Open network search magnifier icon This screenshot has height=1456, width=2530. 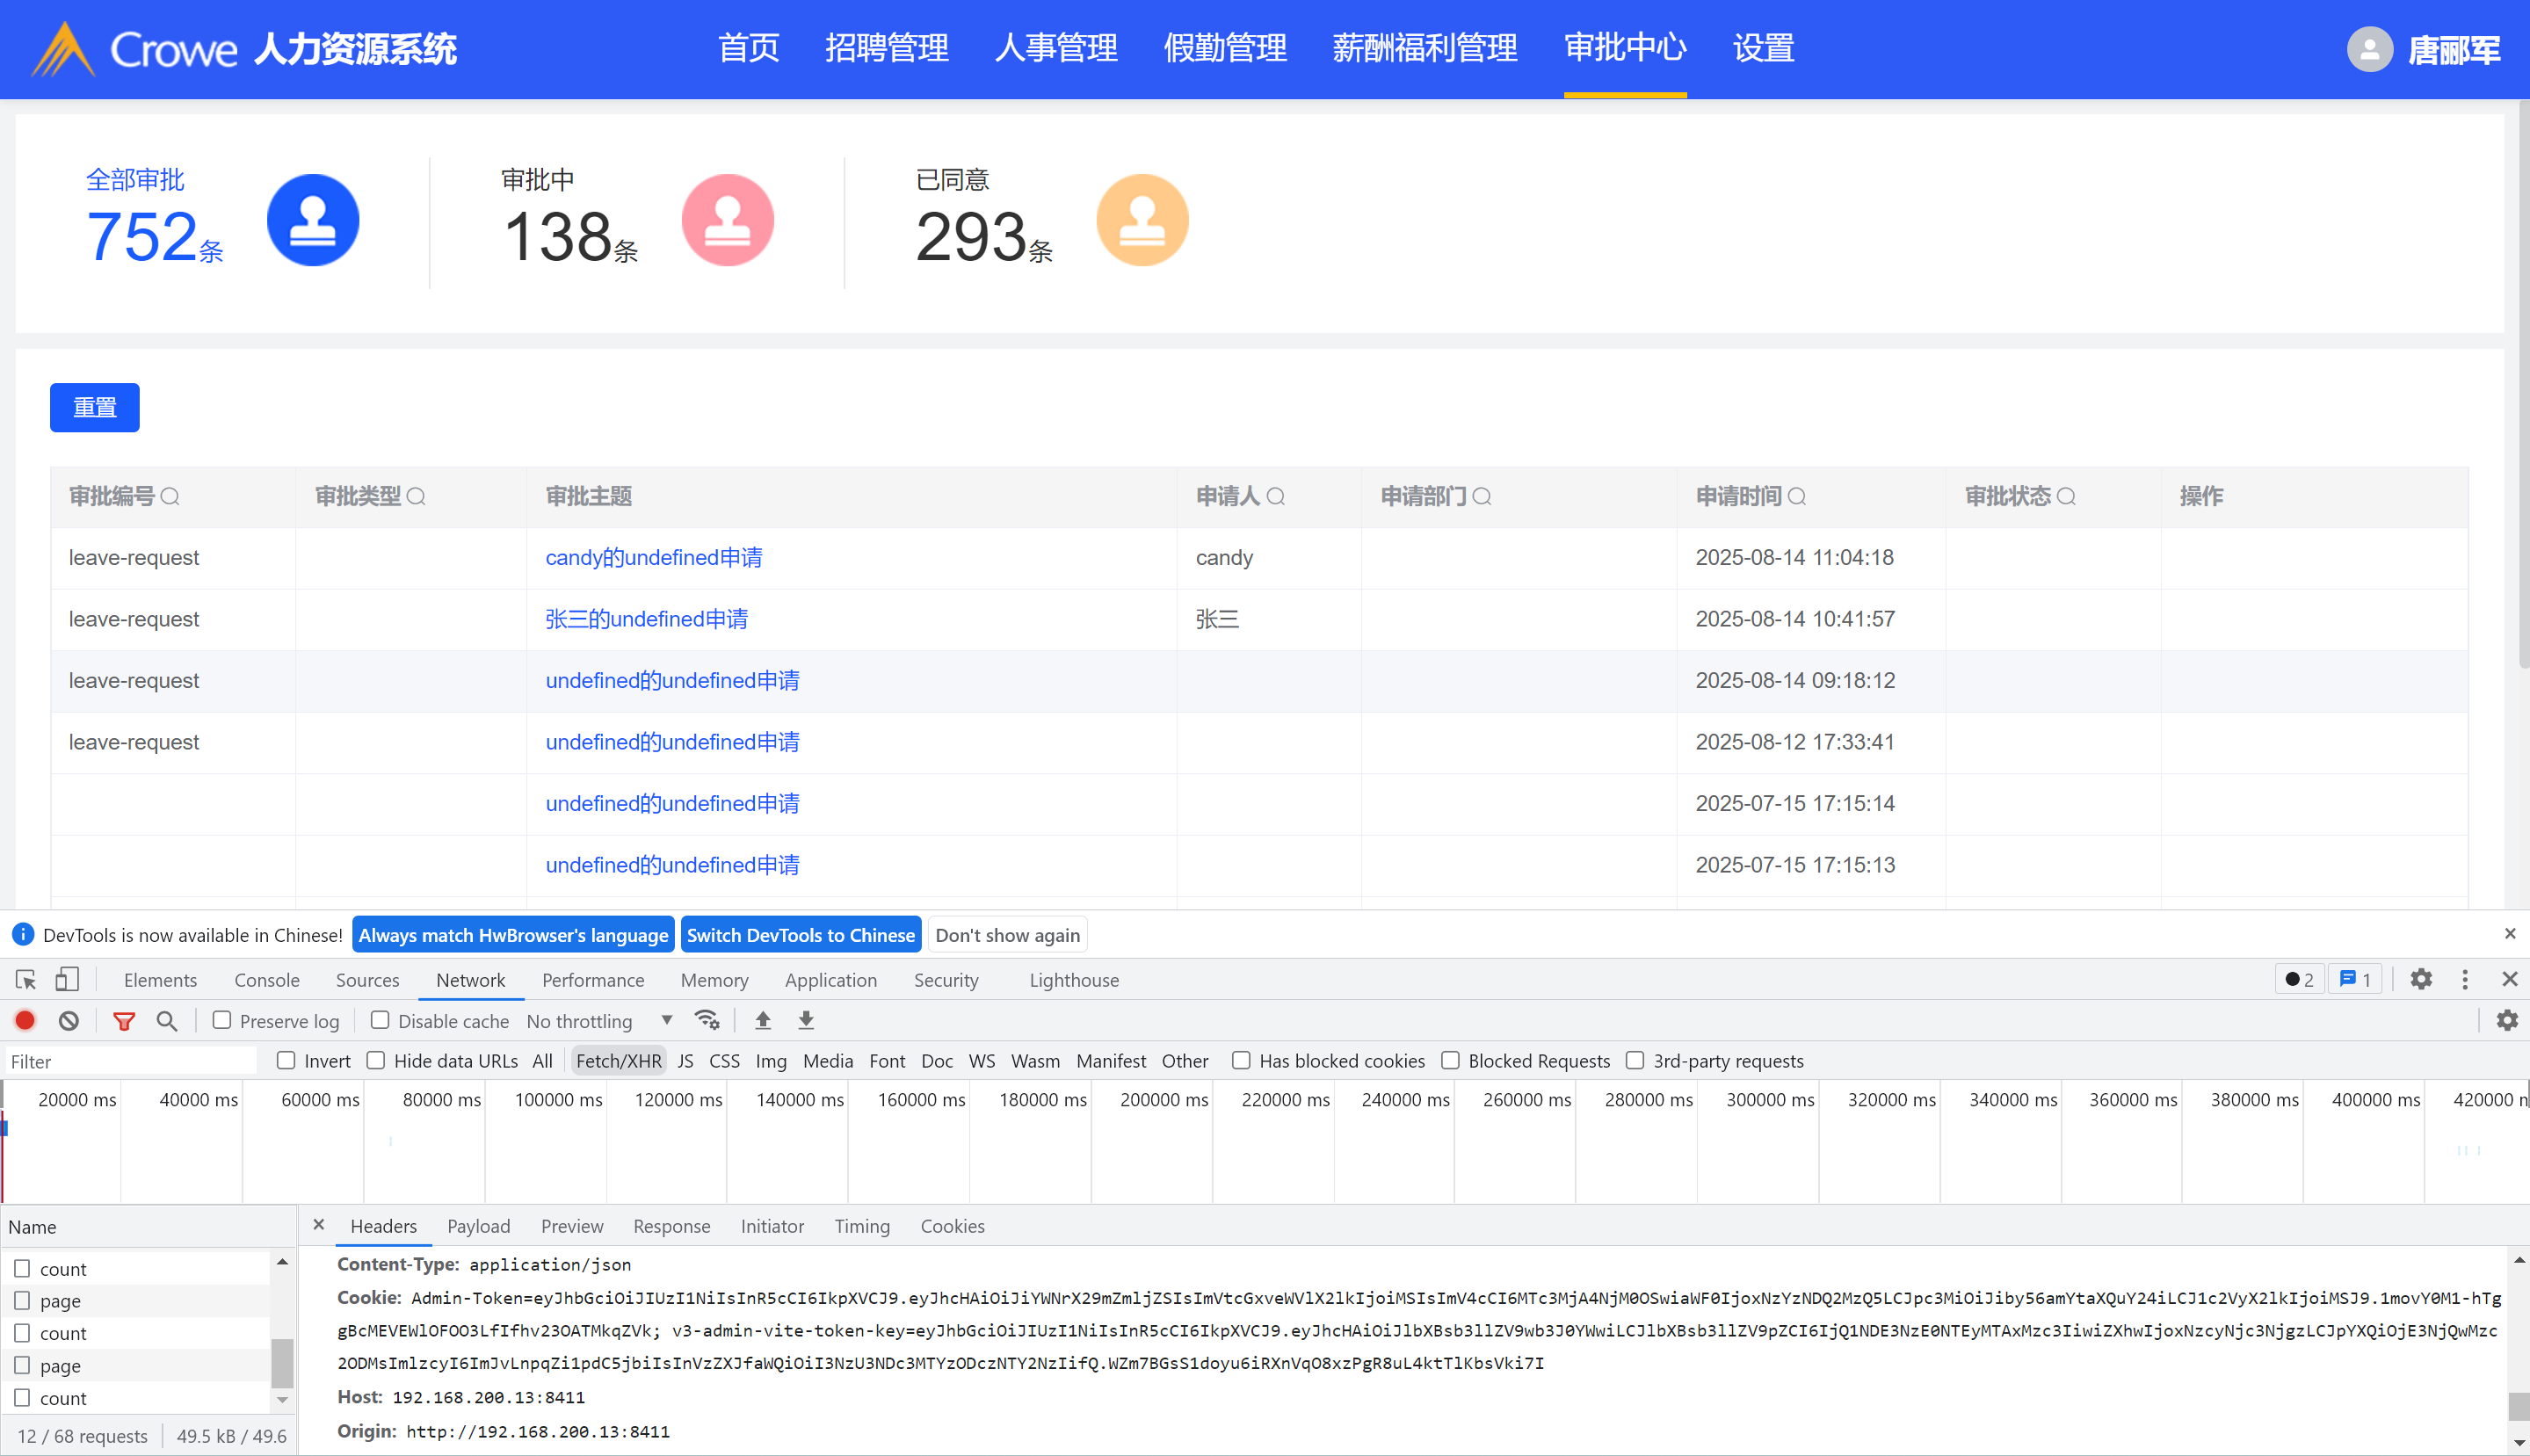tap(167, 1020)
